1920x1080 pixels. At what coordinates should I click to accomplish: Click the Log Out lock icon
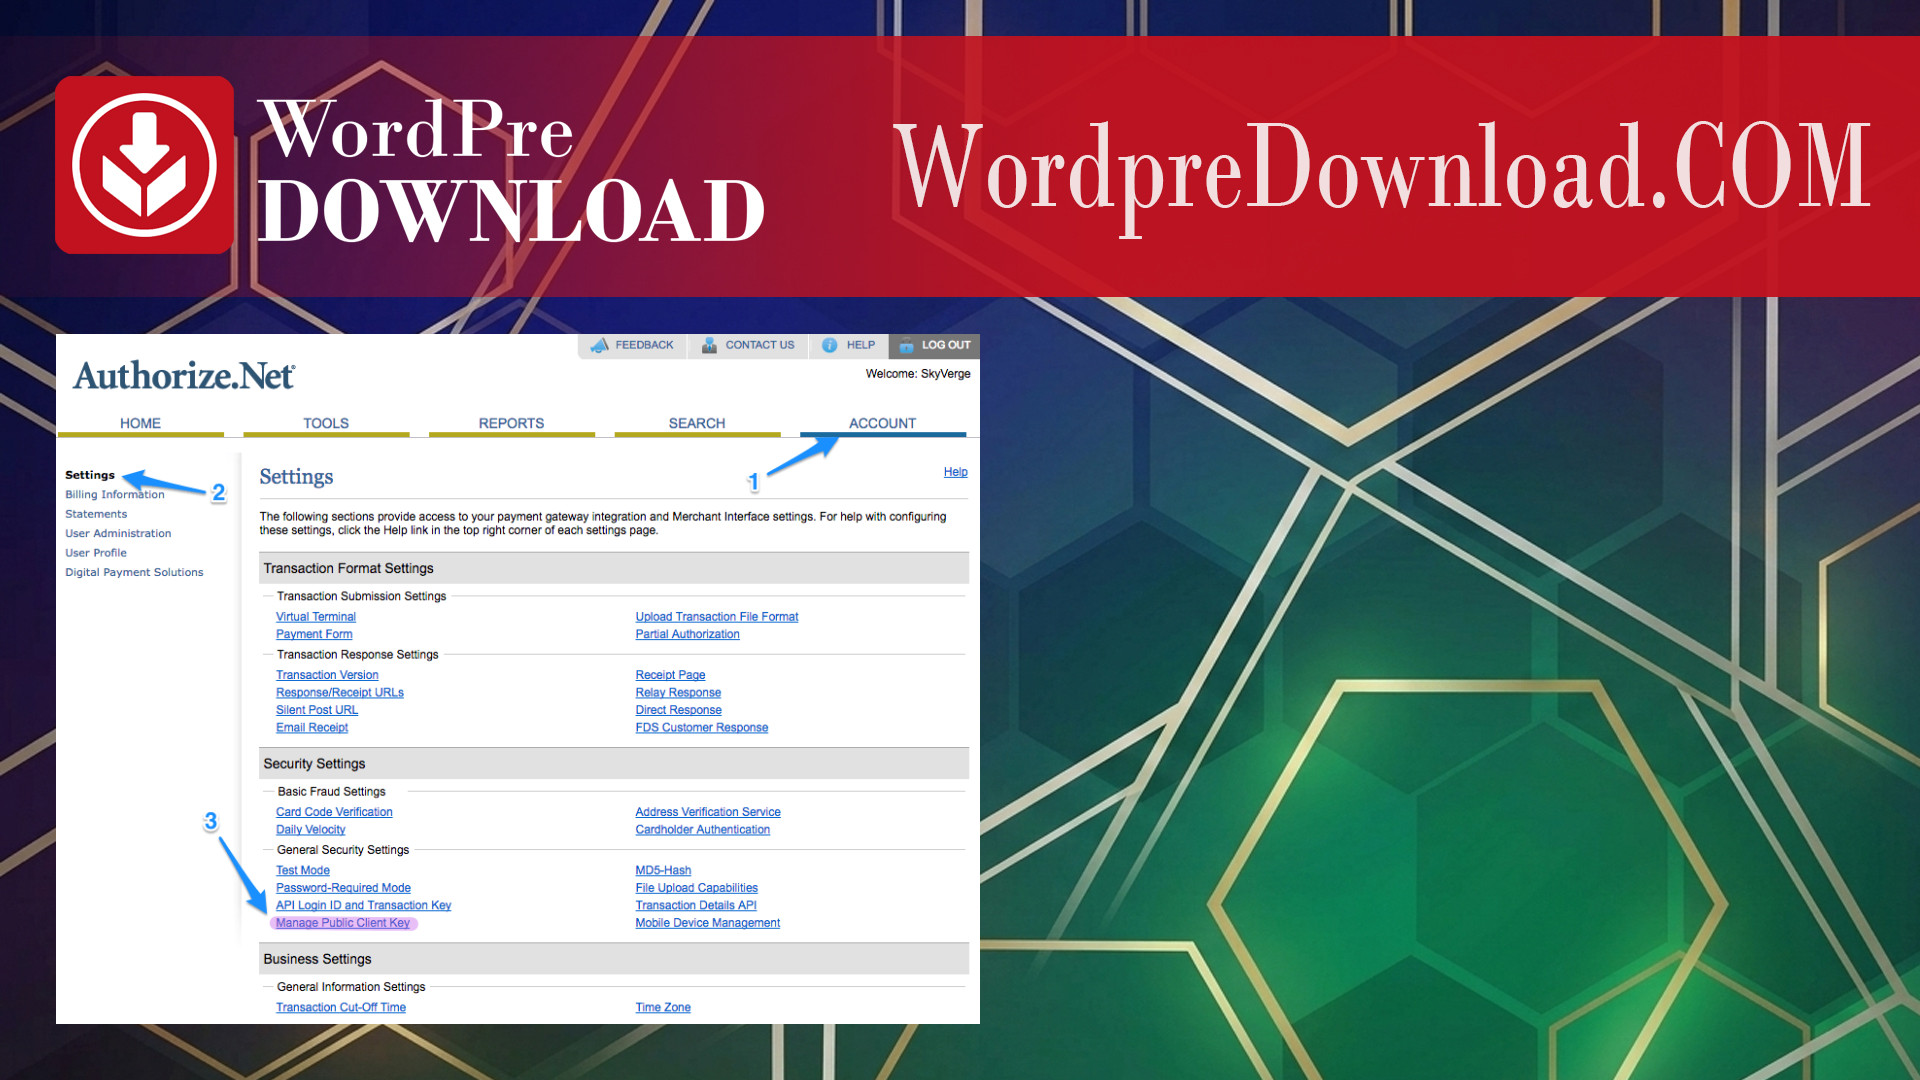(x=906, y=345)
